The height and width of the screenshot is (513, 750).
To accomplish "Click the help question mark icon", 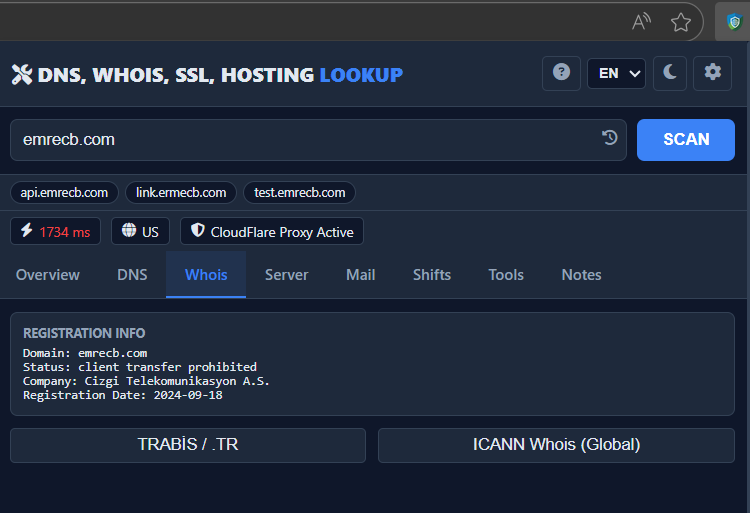I will tap(561, 73).
